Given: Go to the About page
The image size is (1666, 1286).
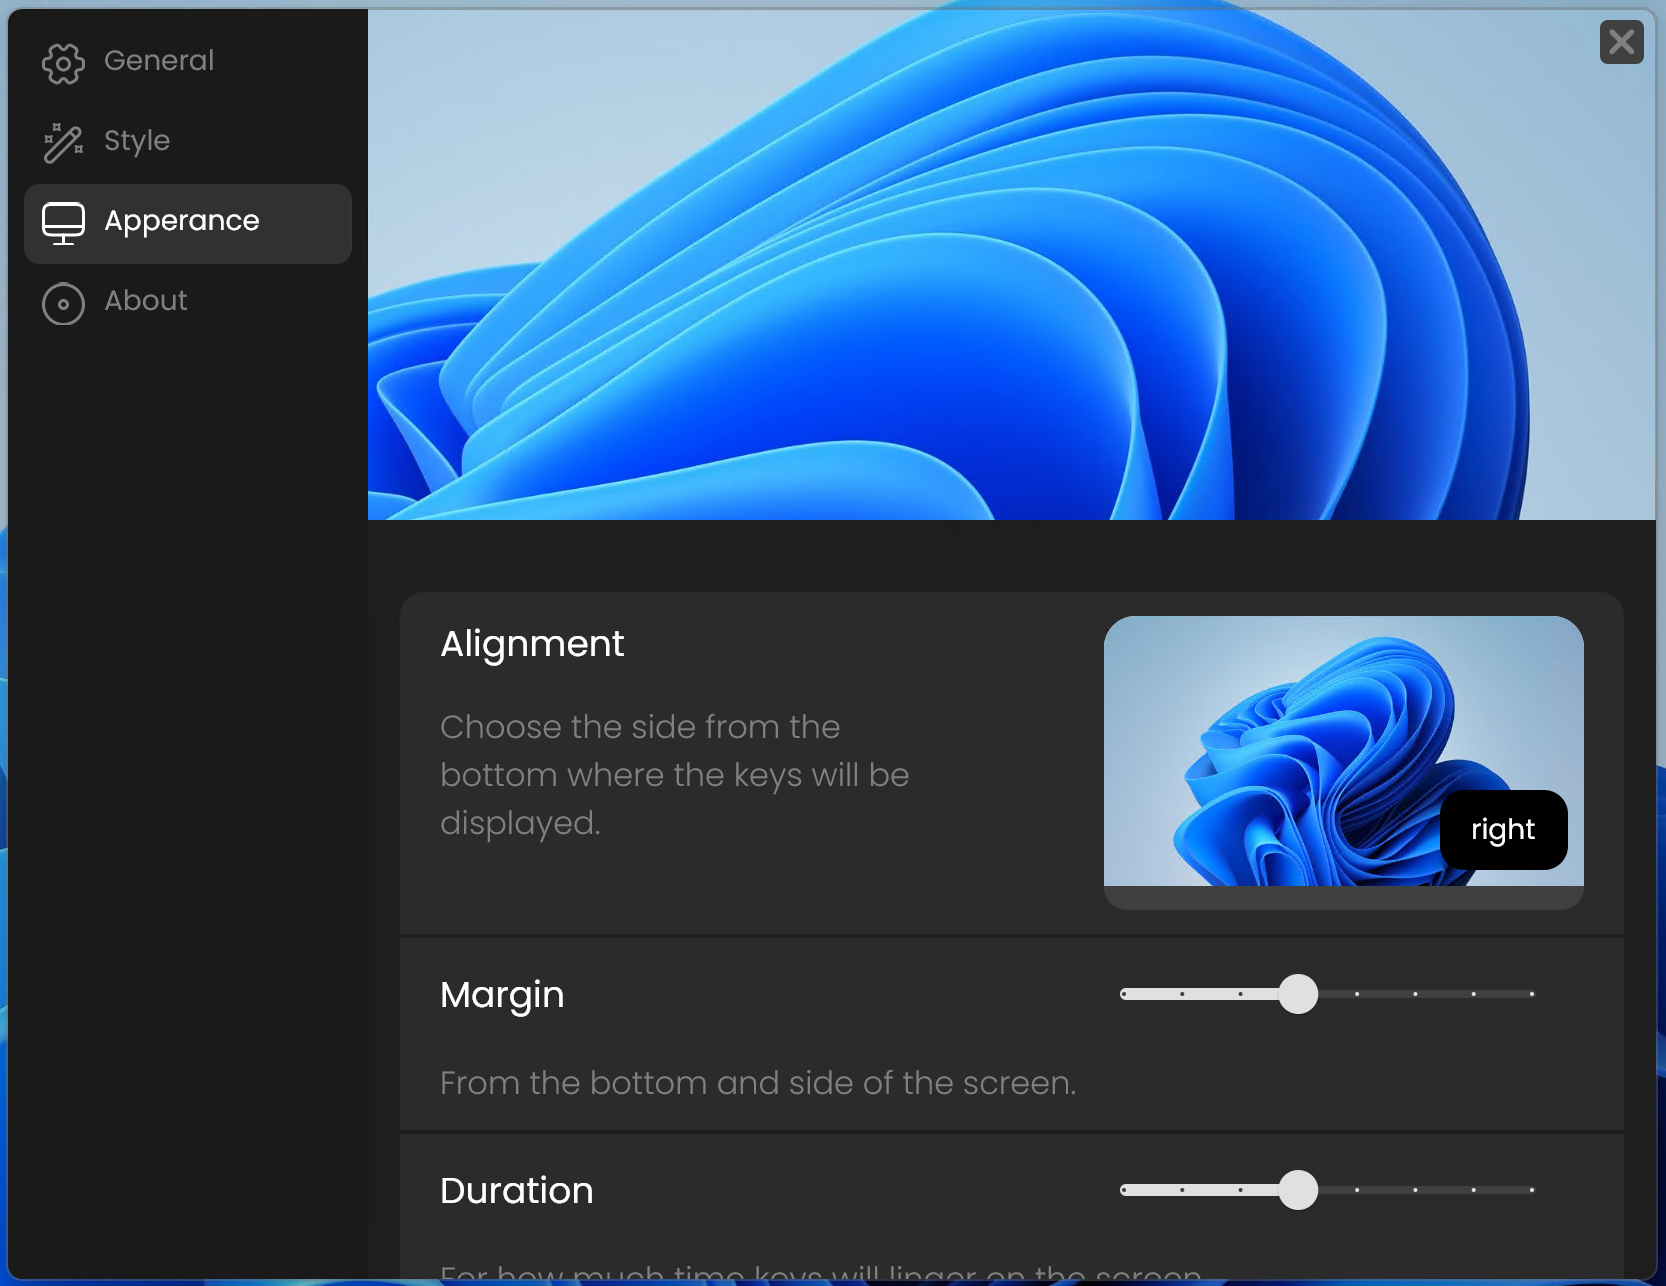Looking at the screenshot, I should click(x=188, y=302).
